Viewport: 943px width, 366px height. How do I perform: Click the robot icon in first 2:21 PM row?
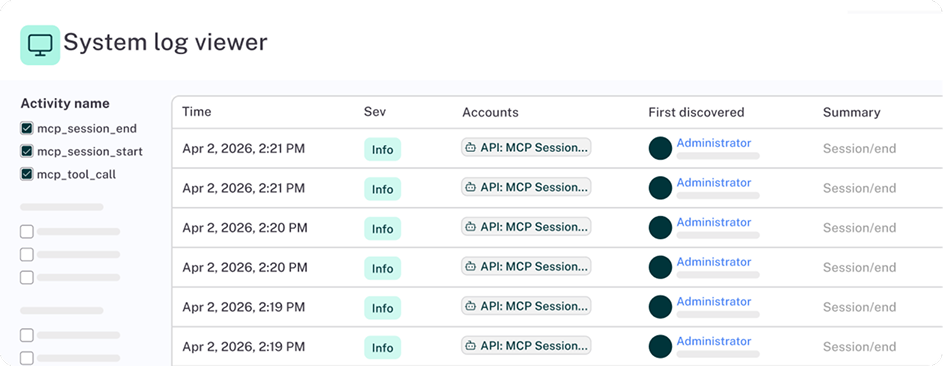(x=471, y=147)
